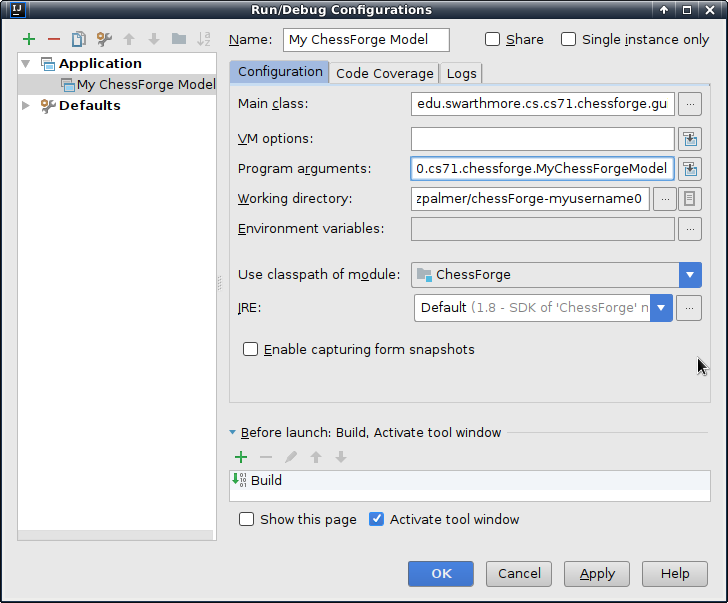Expand the Defaults tree node
Image resolution: width=728 pixels, height=603 pixels.
26,106
